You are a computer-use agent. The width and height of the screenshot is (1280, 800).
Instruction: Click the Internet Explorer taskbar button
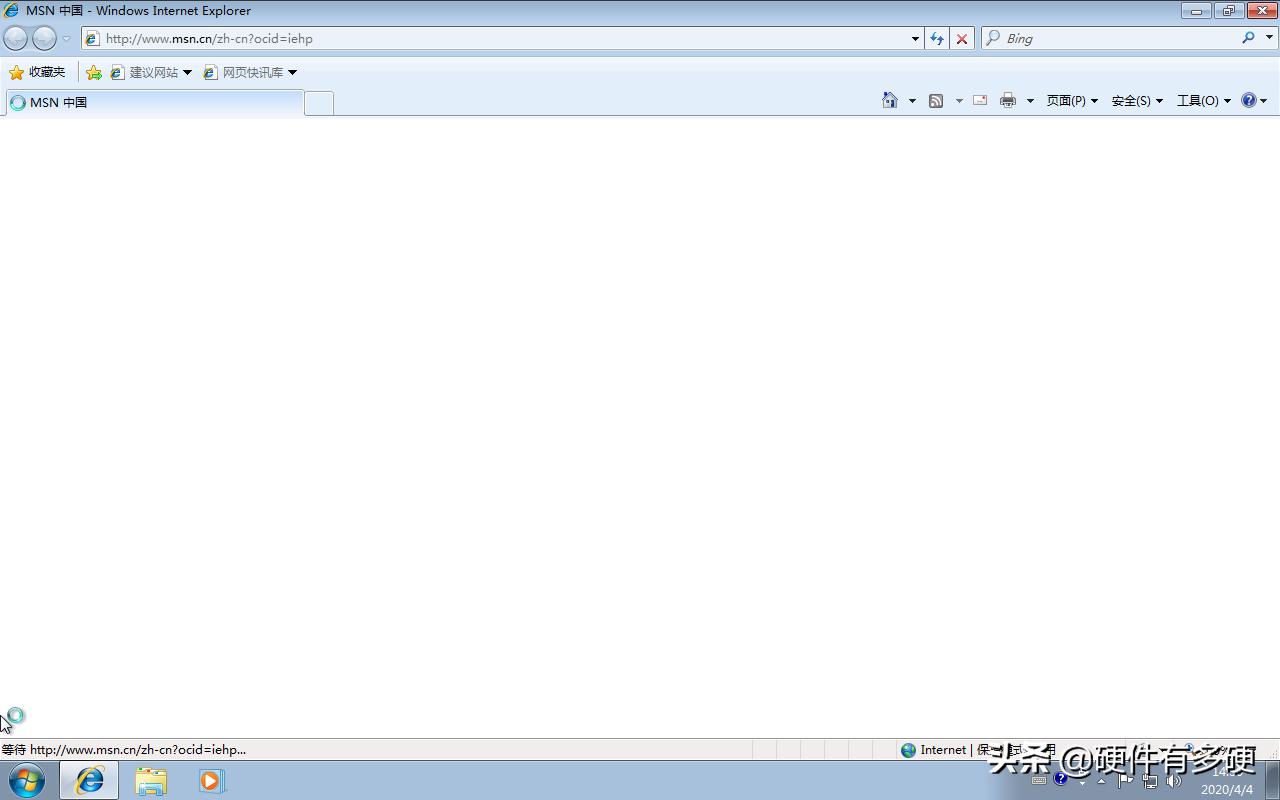pyautogui.click(x=89, y=780)
